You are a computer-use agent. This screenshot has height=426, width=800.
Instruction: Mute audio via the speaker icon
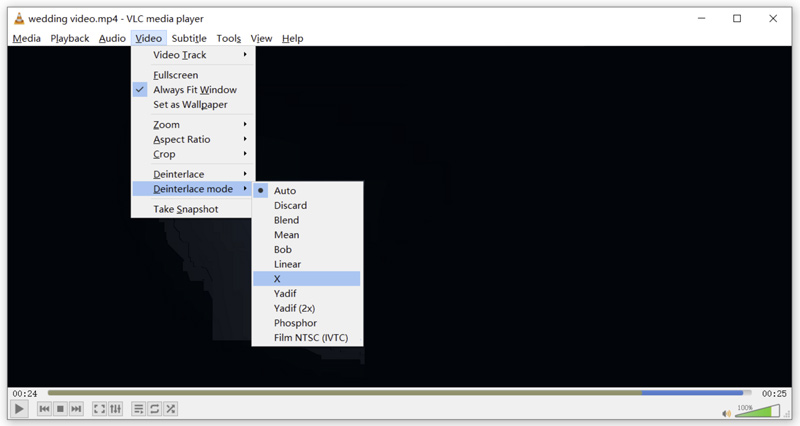click(727, 413)
